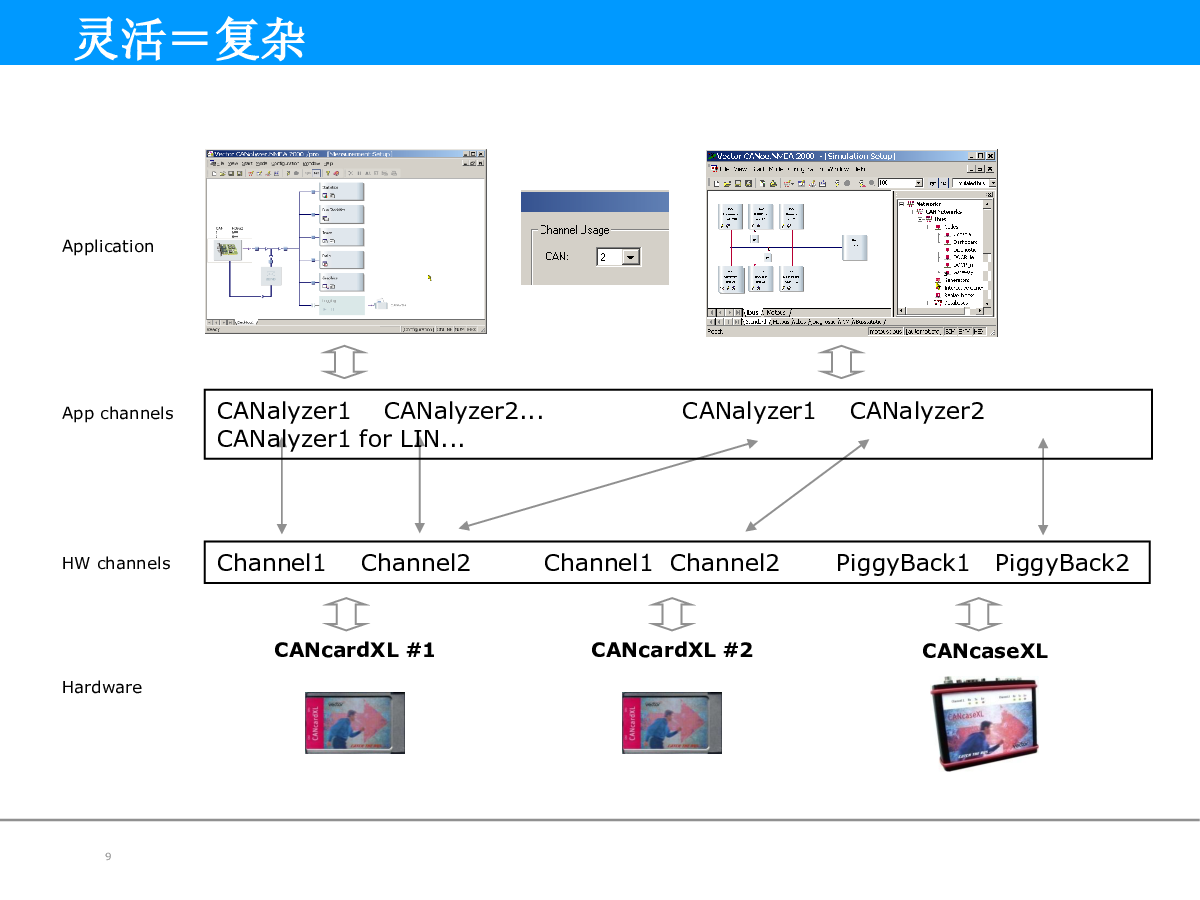Click the CANcardXL #2 hardware image
1200x900 pixels.
tap(672, 722)
